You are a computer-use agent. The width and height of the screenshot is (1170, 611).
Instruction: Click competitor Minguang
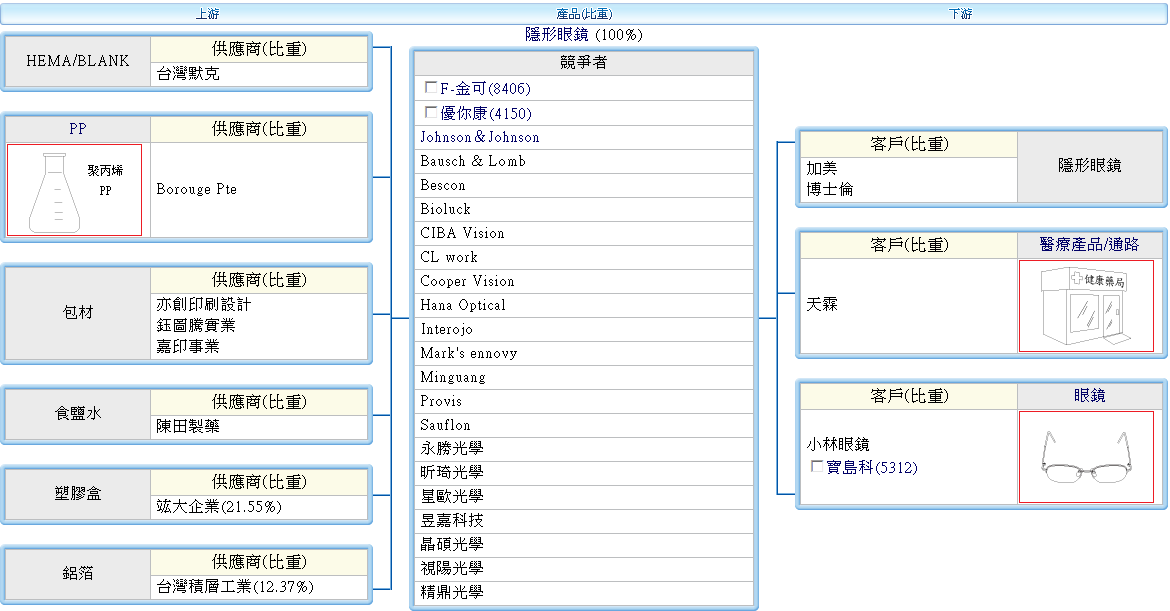453,377
